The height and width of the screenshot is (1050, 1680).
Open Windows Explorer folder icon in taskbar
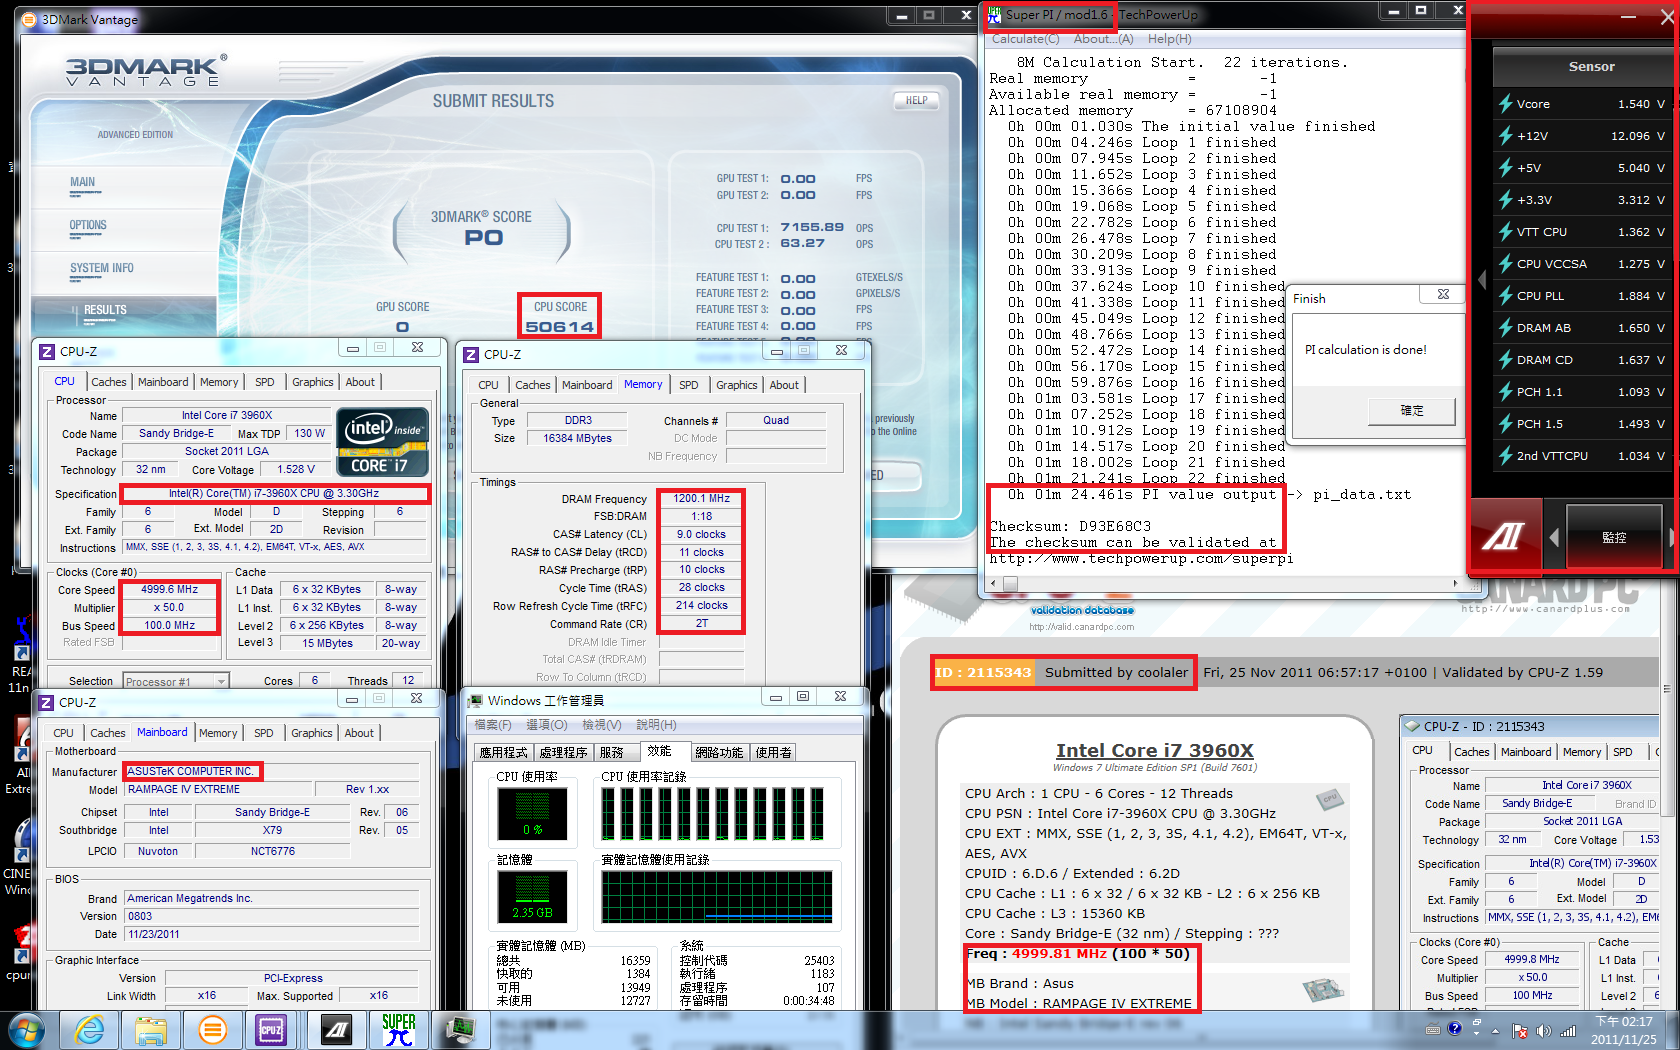pyautogui.click(x=150, y=1030)
